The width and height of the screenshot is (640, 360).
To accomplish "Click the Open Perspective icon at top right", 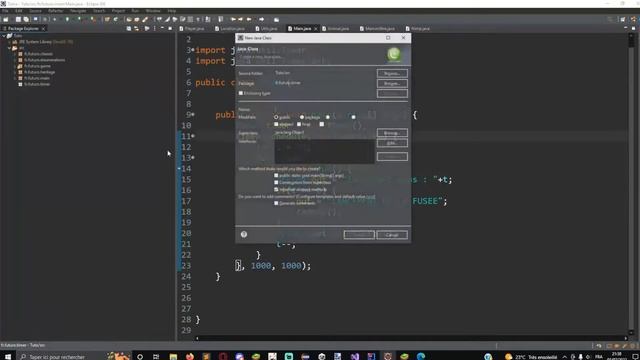I will click(623, 19).
